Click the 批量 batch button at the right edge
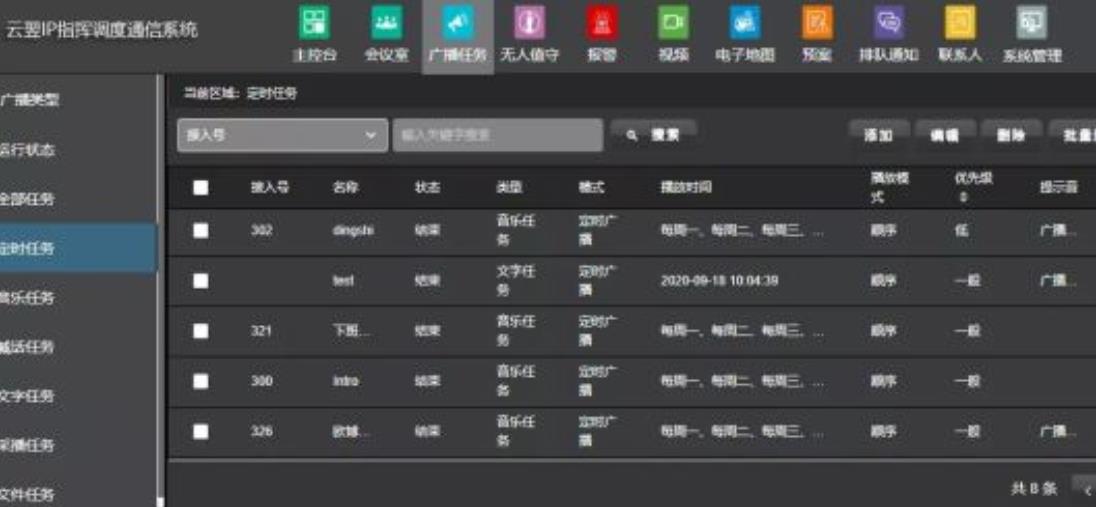Image resolution: width=1096 pixels, height=507 pixels. 1072,135
